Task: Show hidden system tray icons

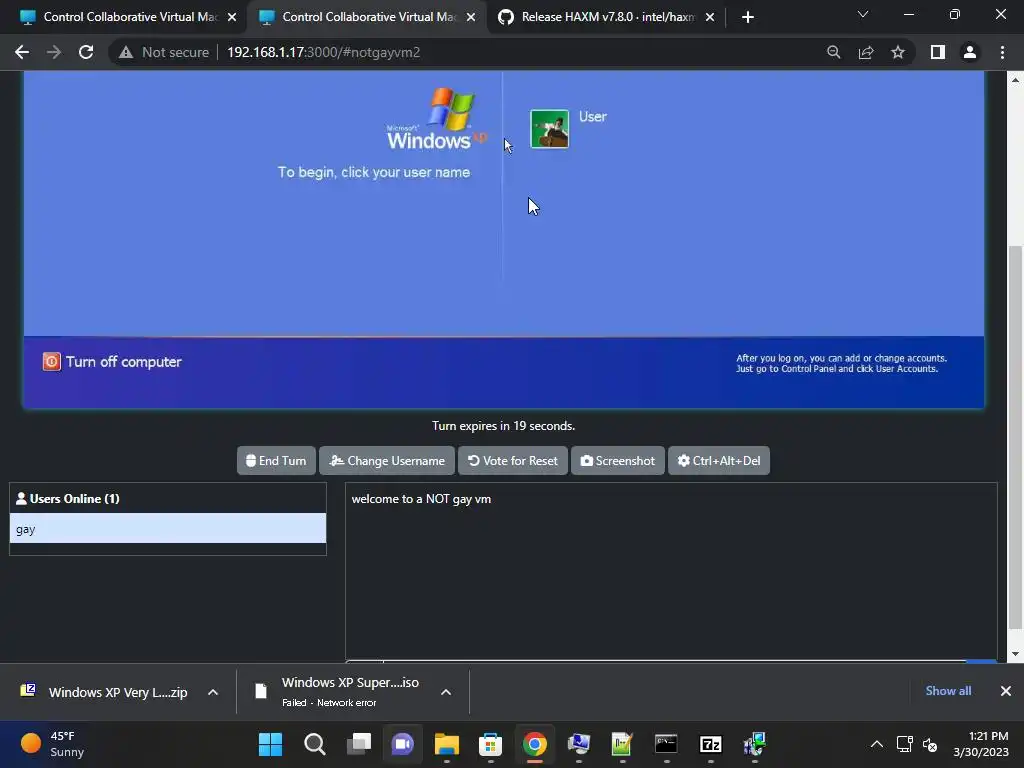Action: point(877,744)
